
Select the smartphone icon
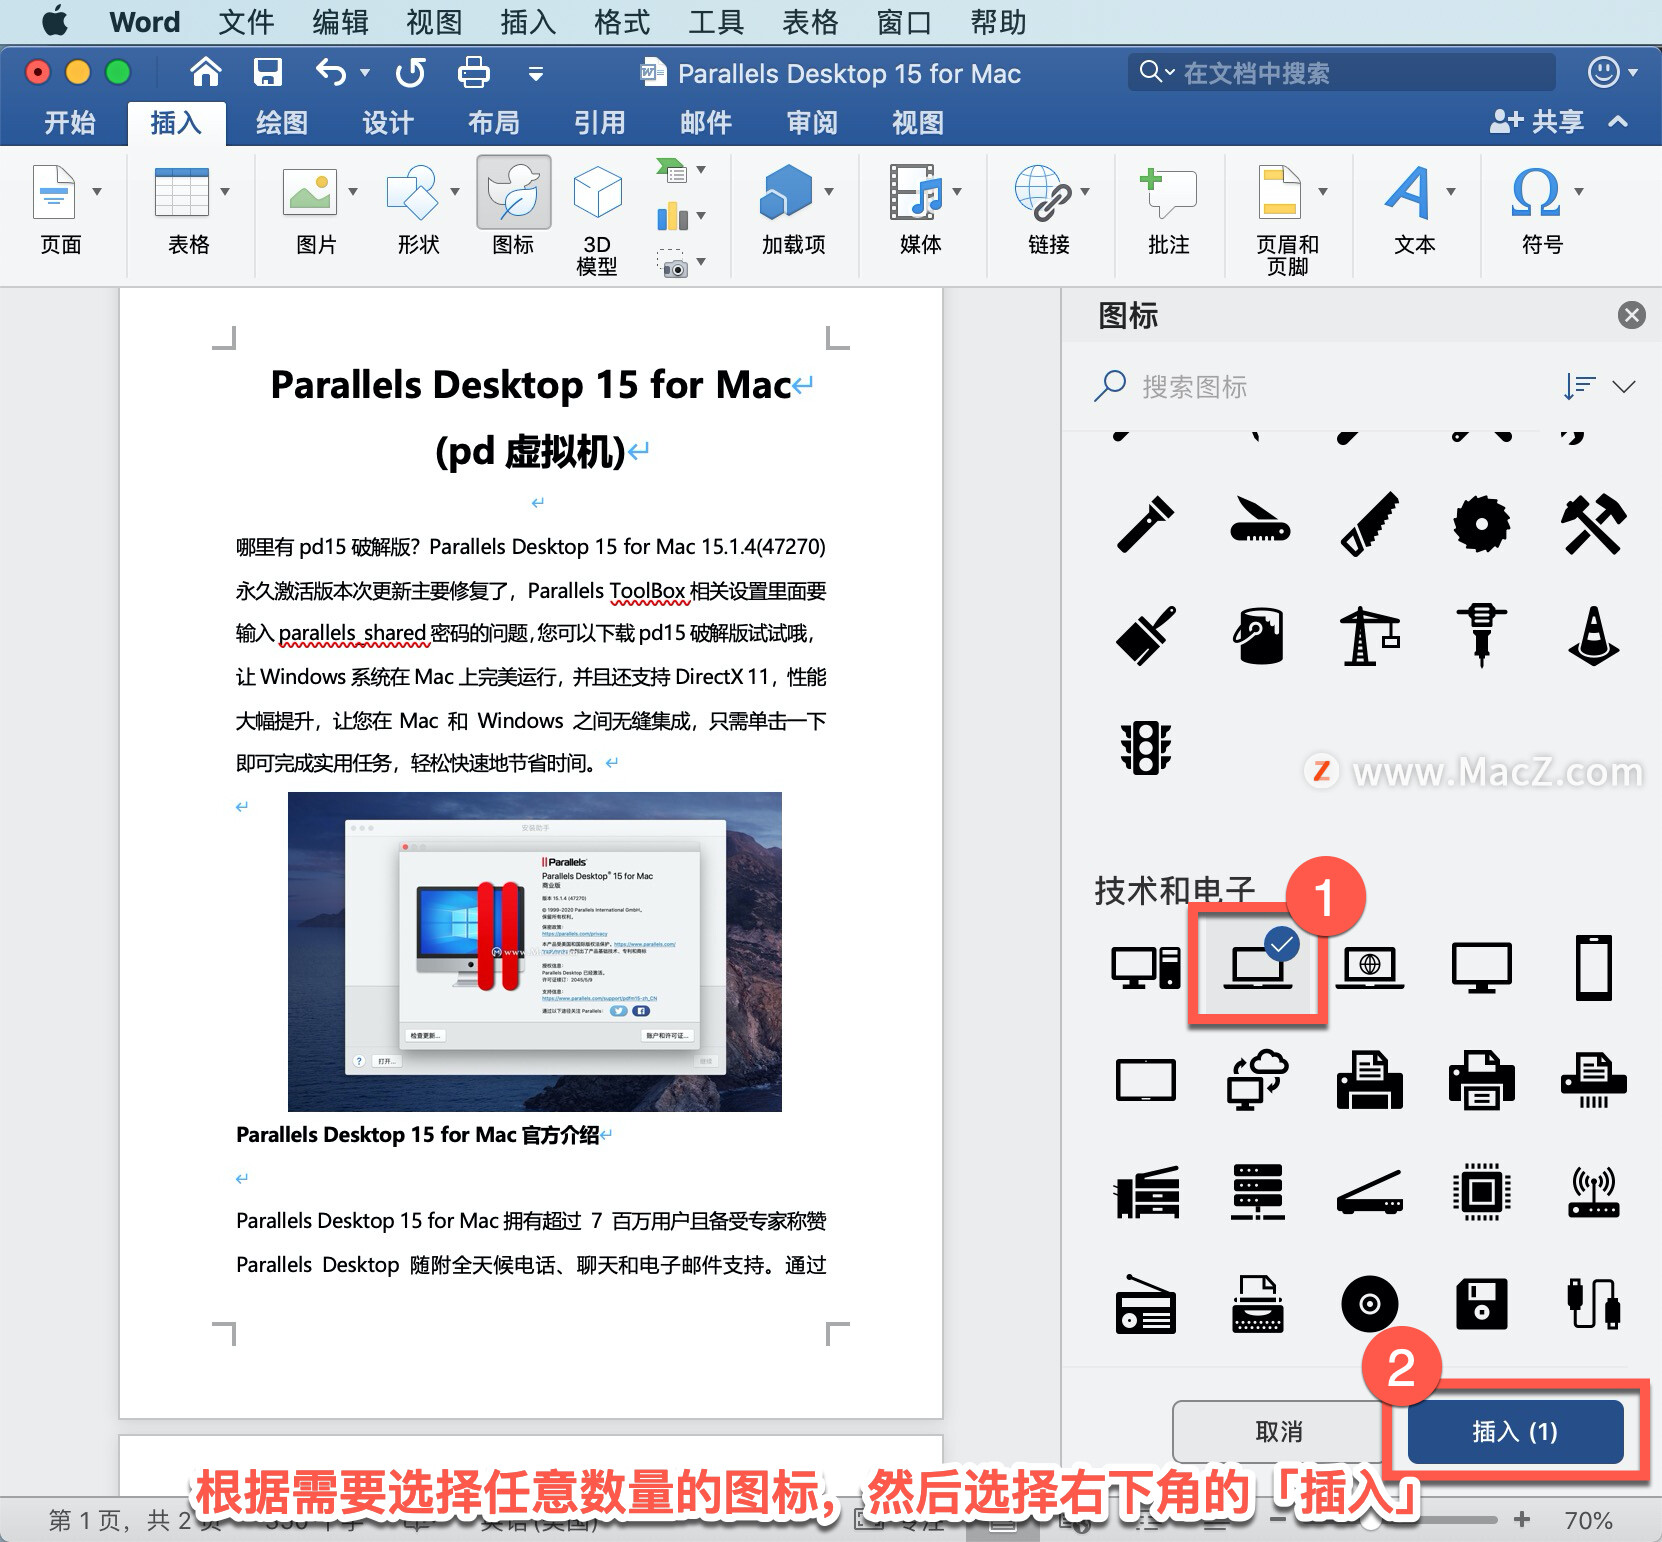point(1594,967)
